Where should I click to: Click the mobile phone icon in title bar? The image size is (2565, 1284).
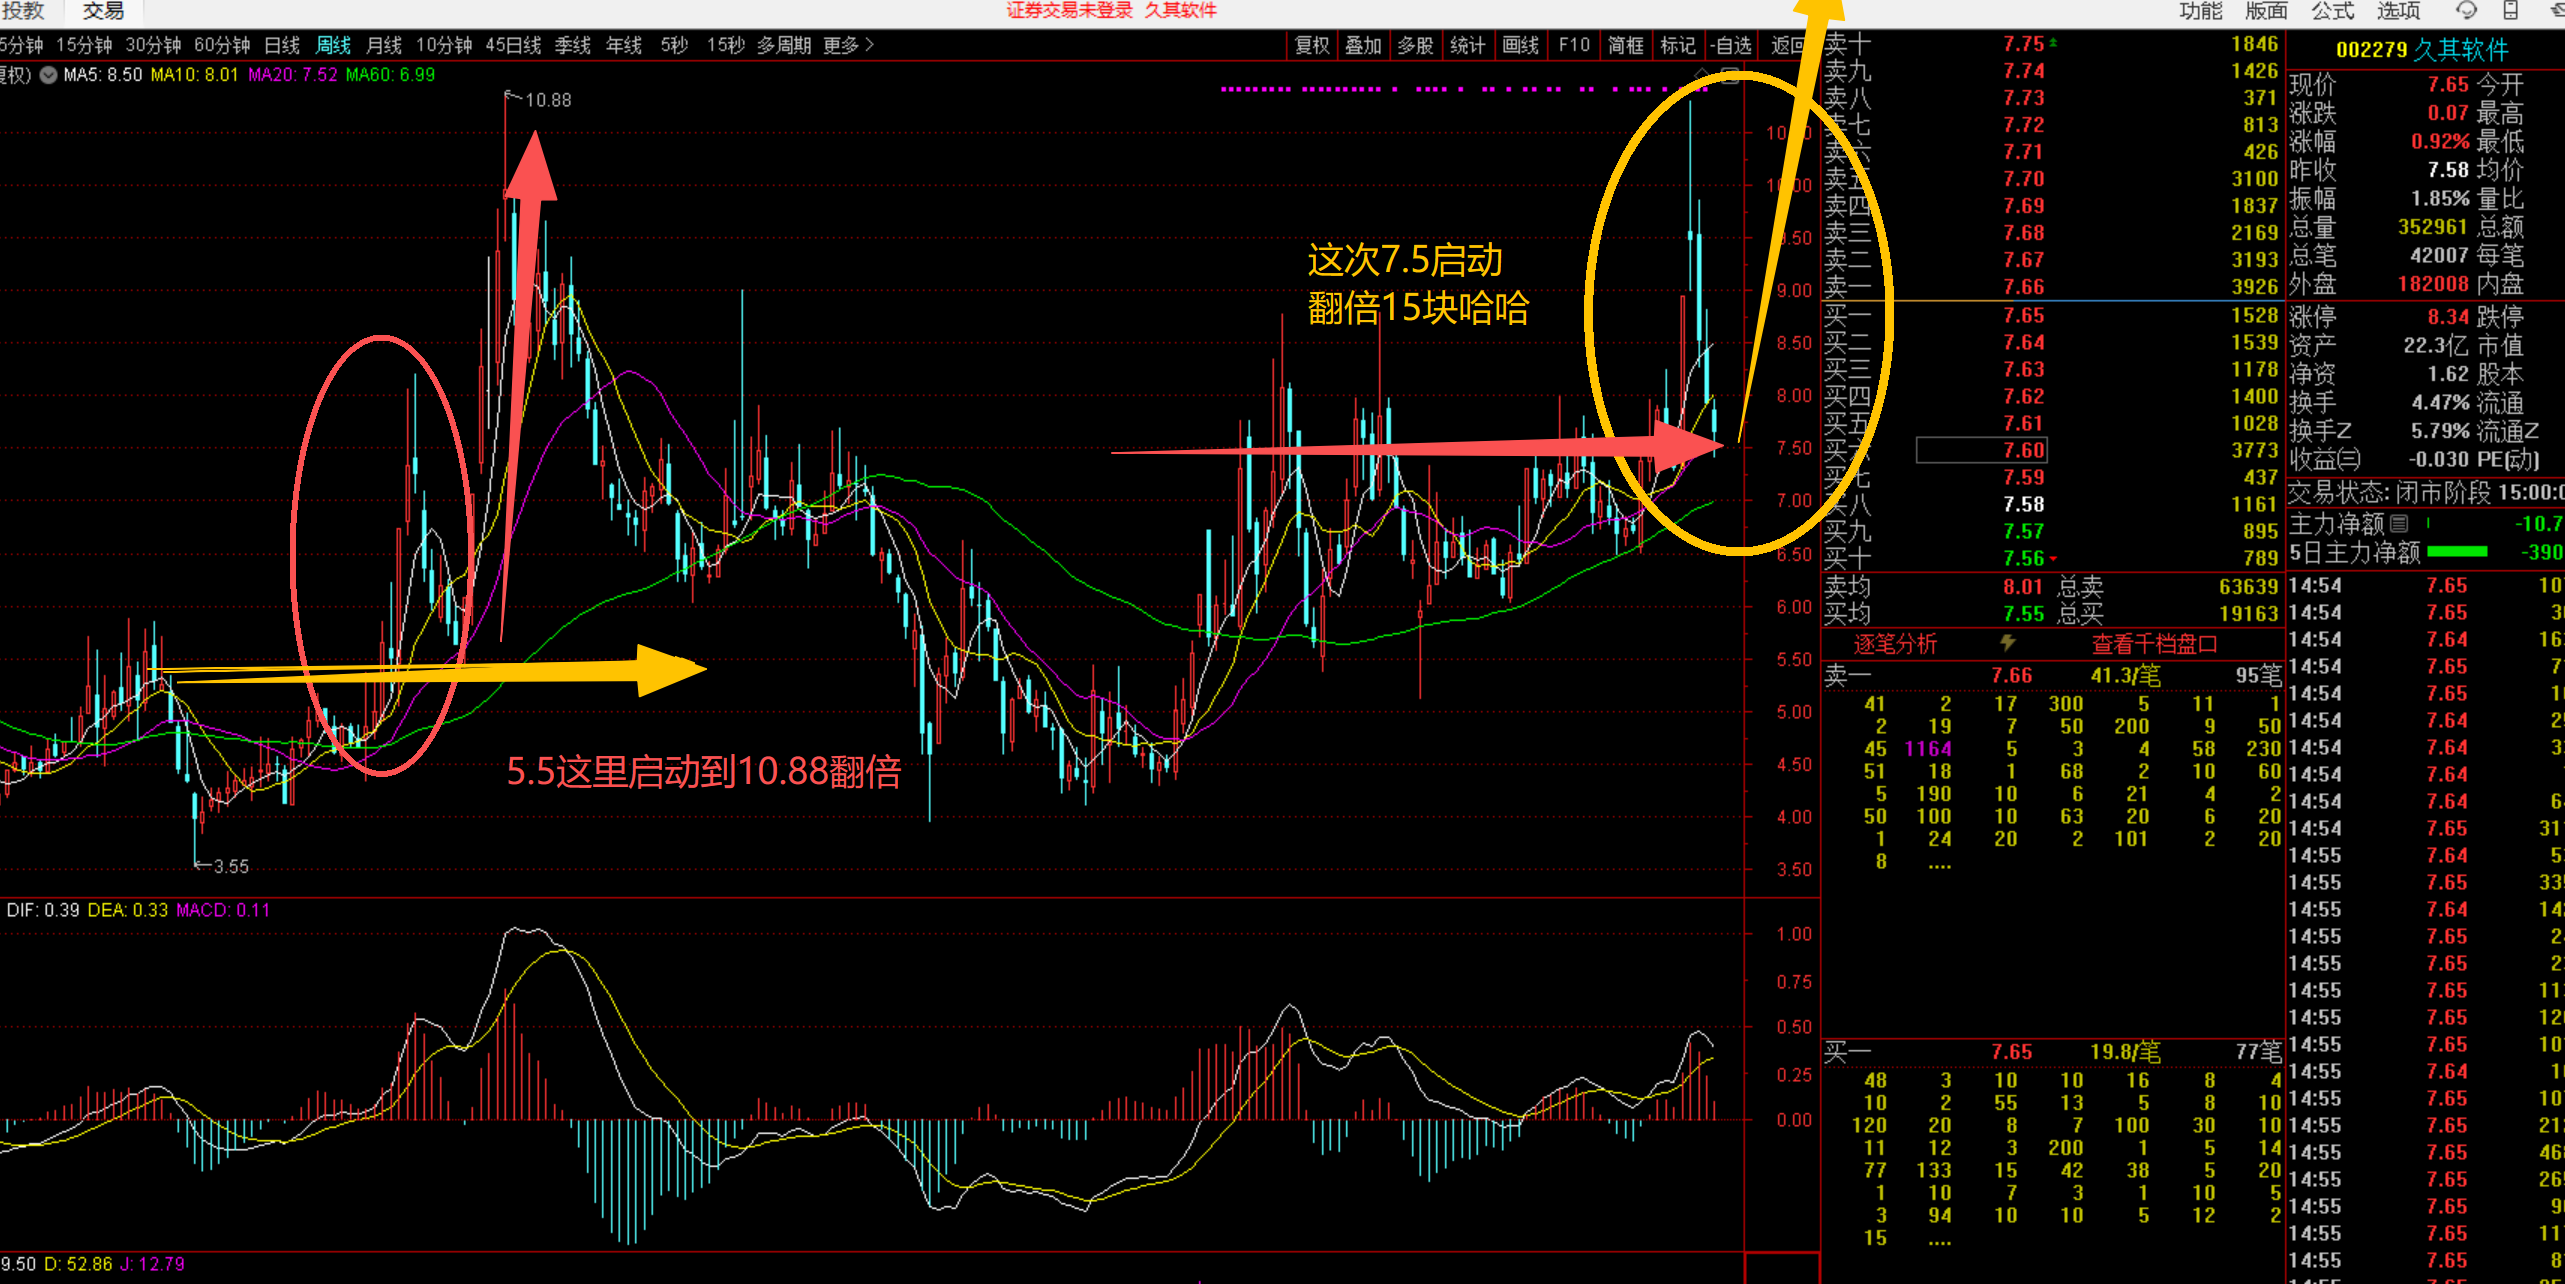coord(2511,11)
